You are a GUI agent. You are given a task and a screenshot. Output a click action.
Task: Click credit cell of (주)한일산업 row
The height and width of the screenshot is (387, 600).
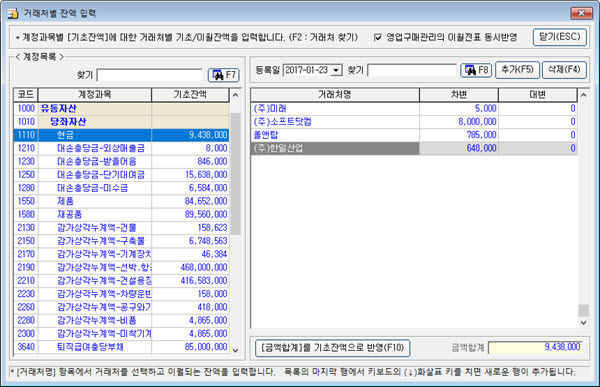[x=538, y=148]
